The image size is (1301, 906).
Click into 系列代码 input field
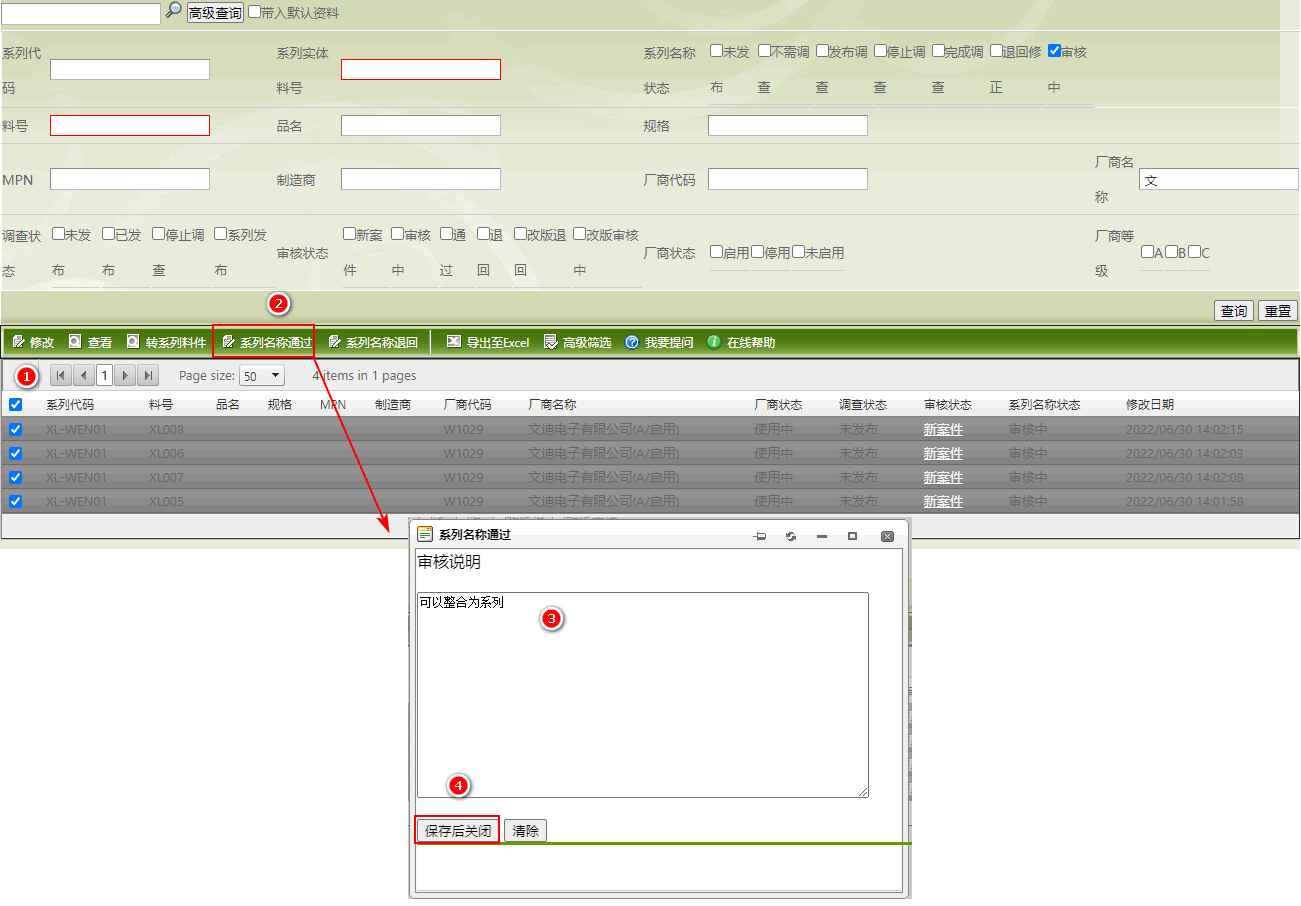(x=130, y=69)
